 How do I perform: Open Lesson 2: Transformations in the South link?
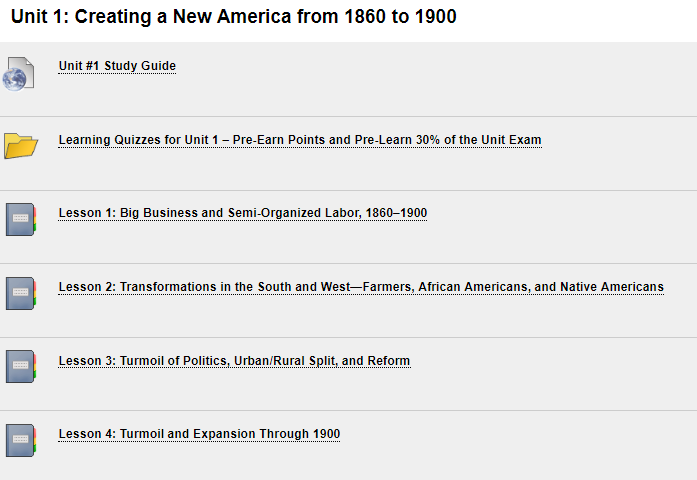pyautogui.click(x=361, y=287)
